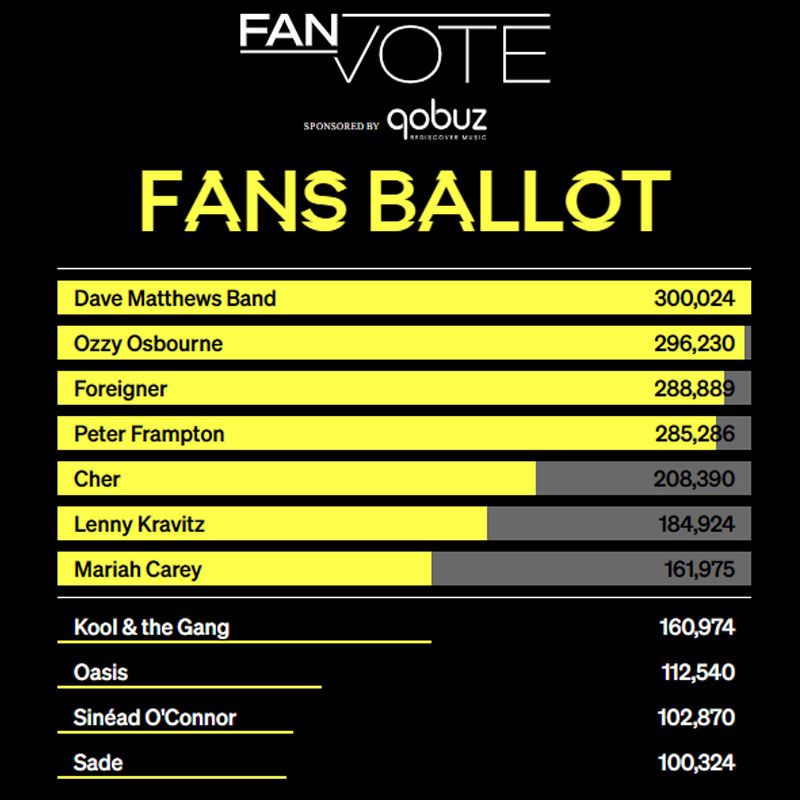Image resolution: width=800 pixels, height=800 pixels.
Task: Select the Sinéad O'Connor entry
Action: 155,718
